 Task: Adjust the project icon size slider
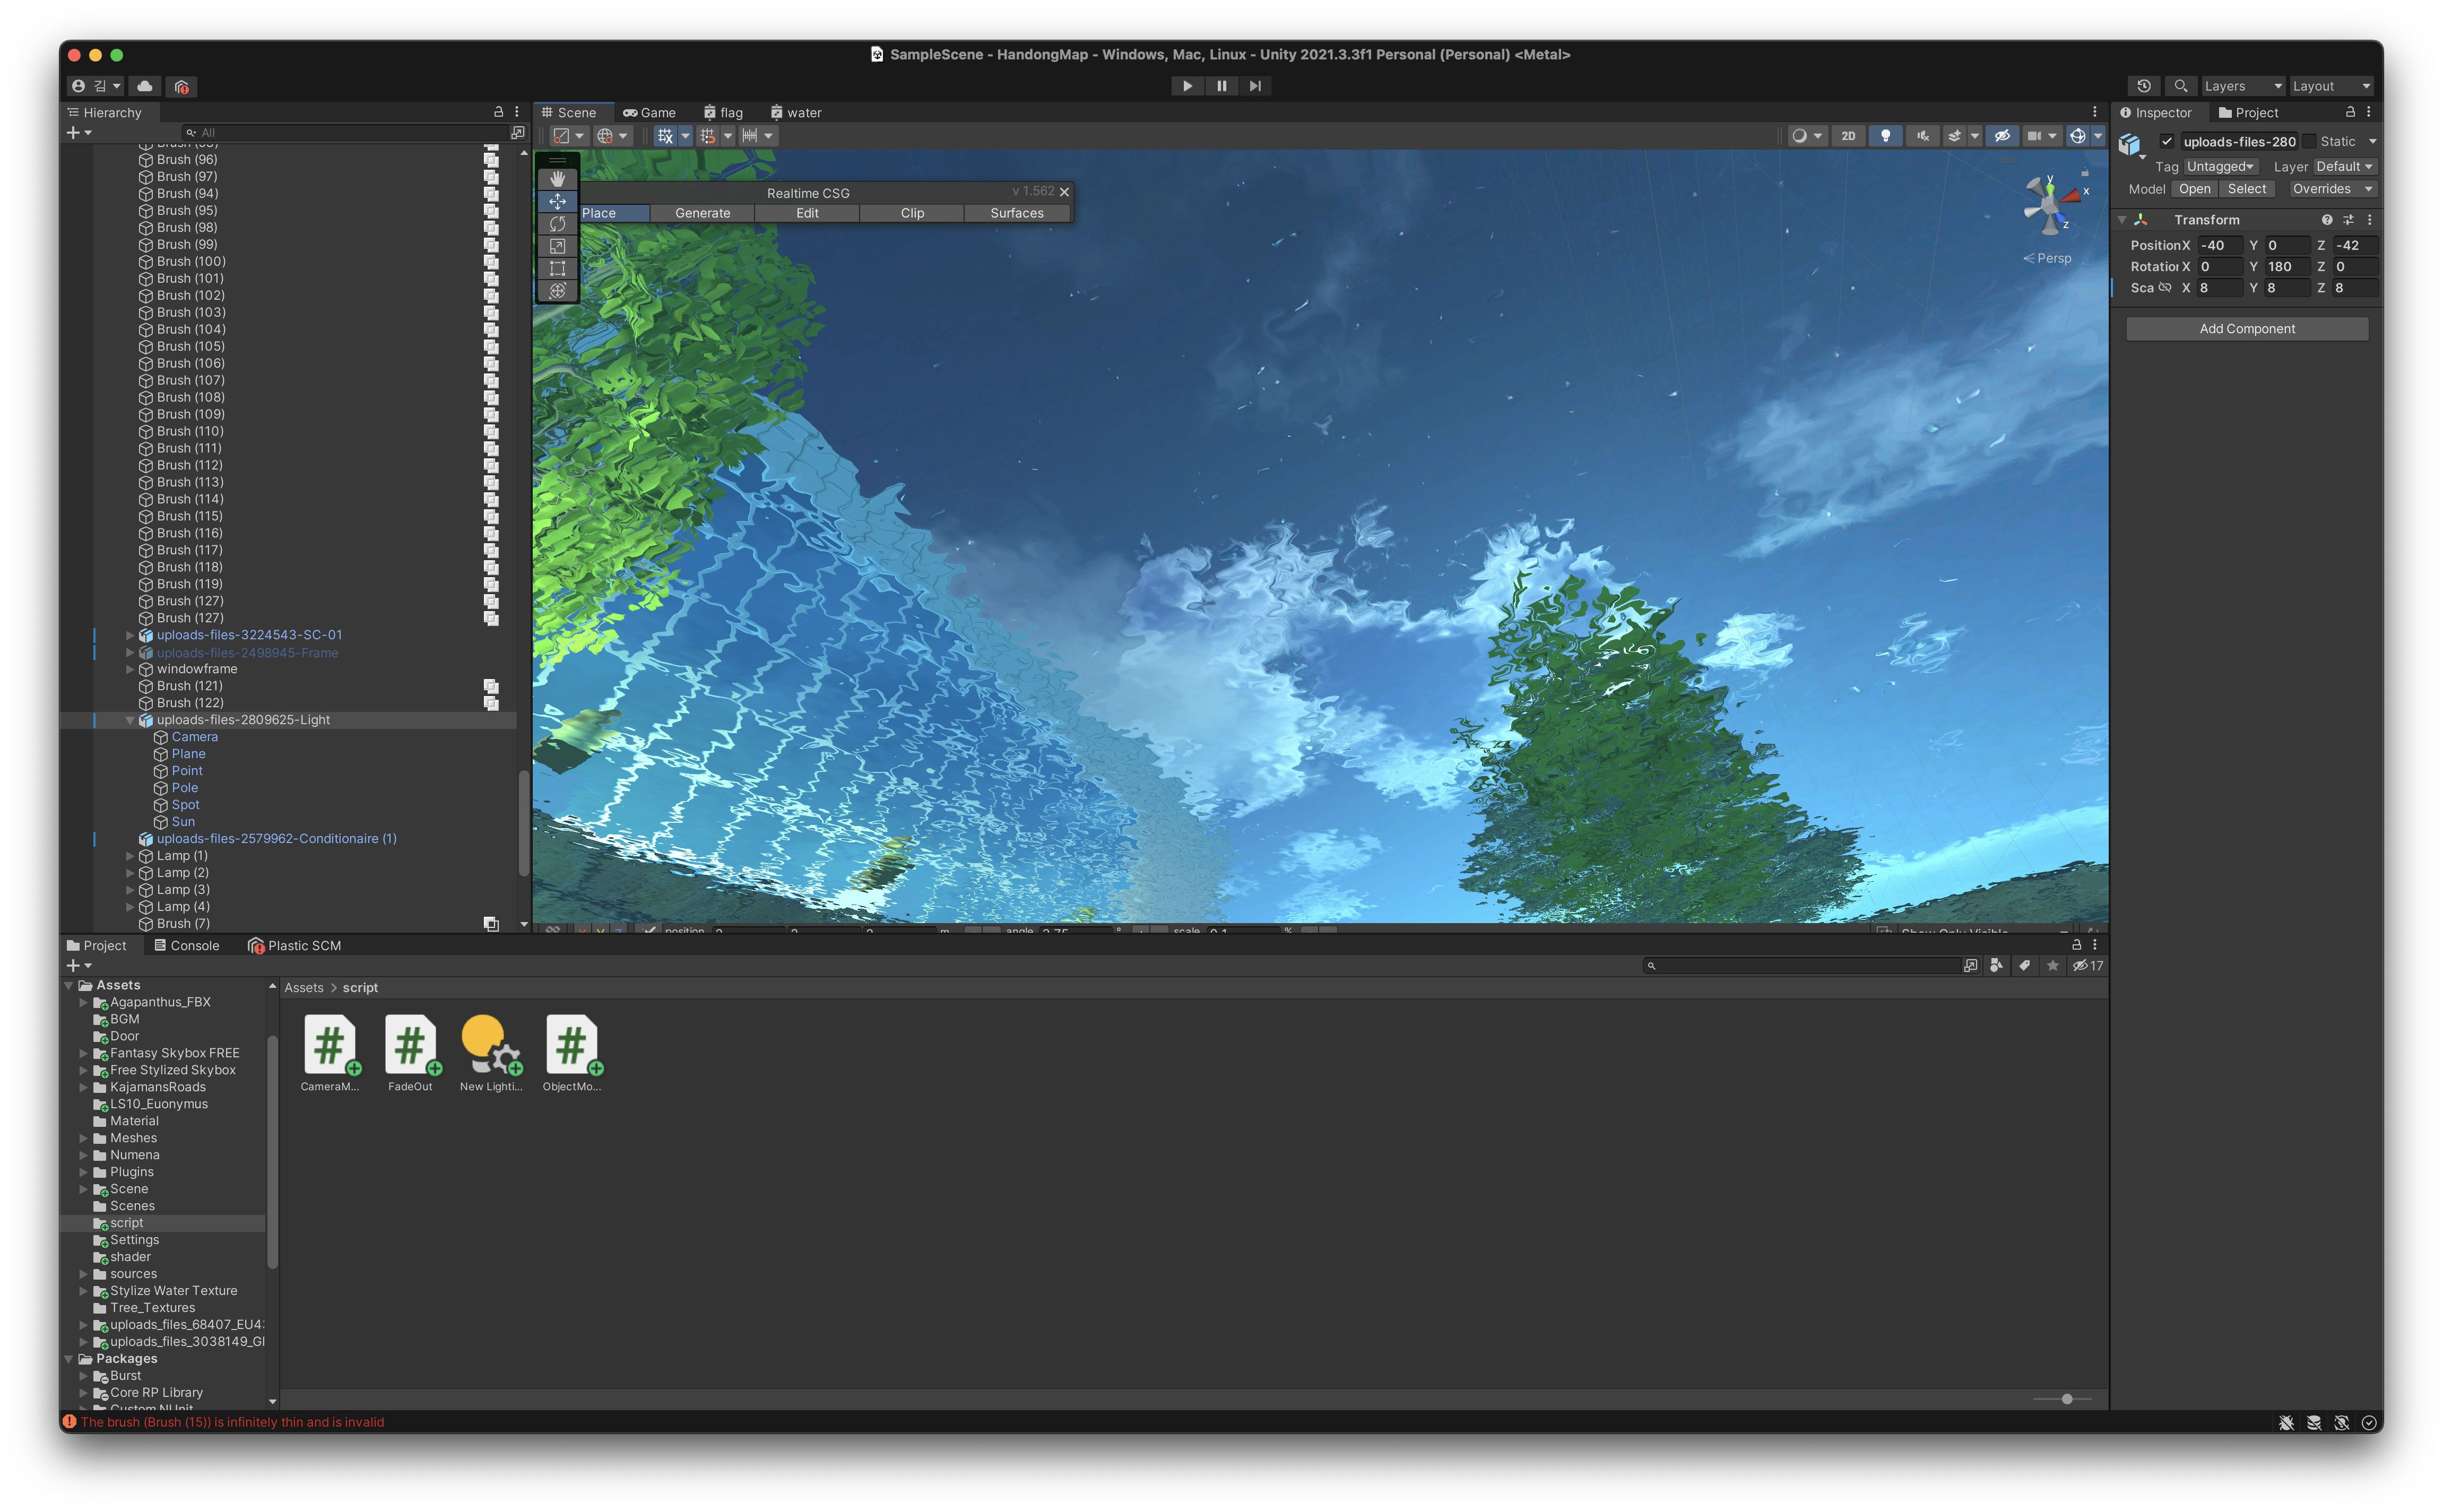click(x=2066, y=1399)
